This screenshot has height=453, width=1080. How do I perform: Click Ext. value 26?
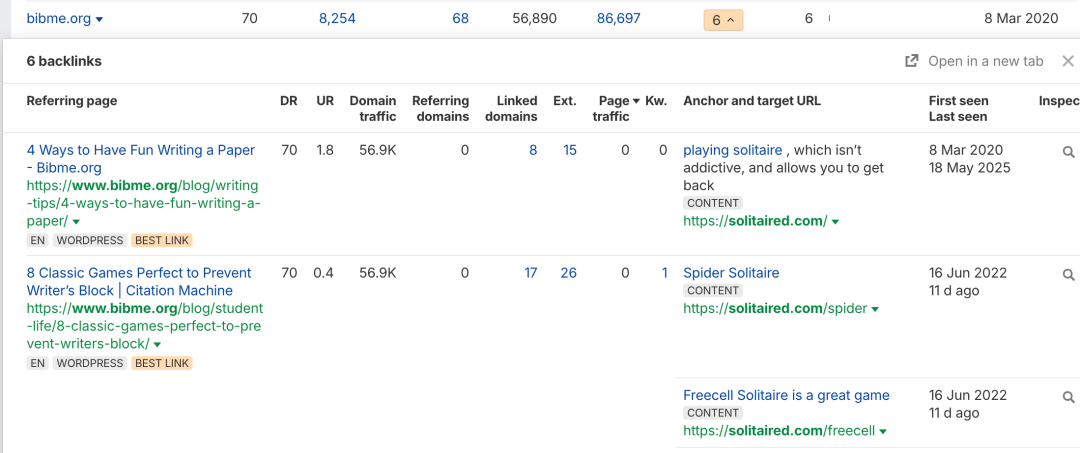coord(568,273)
